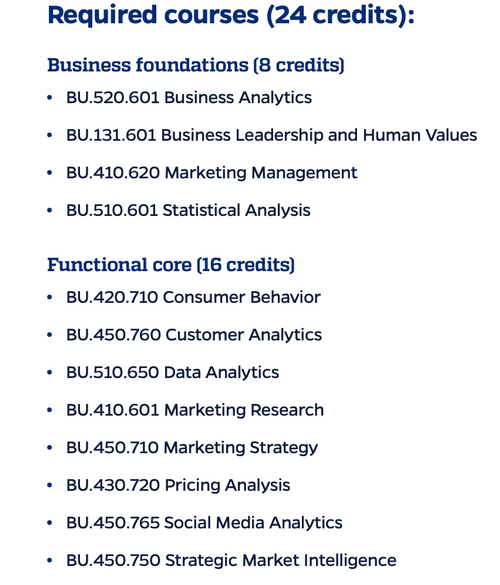
Task: Select BU.450.765 Social Media Analytics
Action: pyautogui.click(x=204, y=523)
